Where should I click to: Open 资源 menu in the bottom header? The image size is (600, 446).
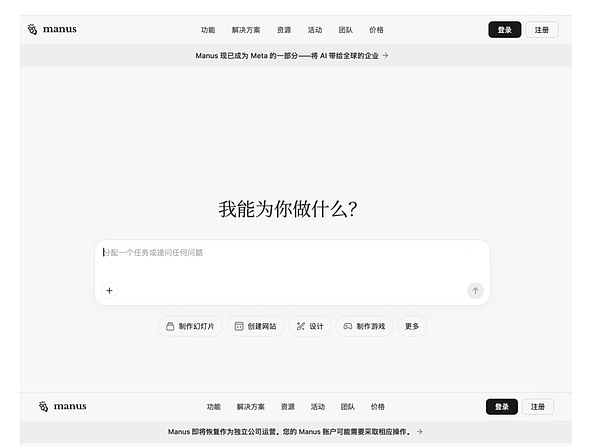[288, 407]
